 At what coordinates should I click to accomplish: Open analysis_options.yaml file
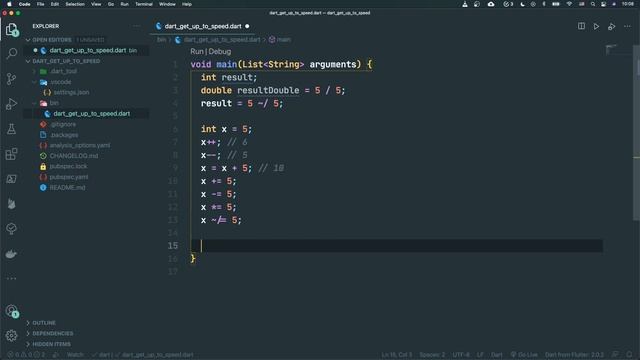click(x=80, y=145)
